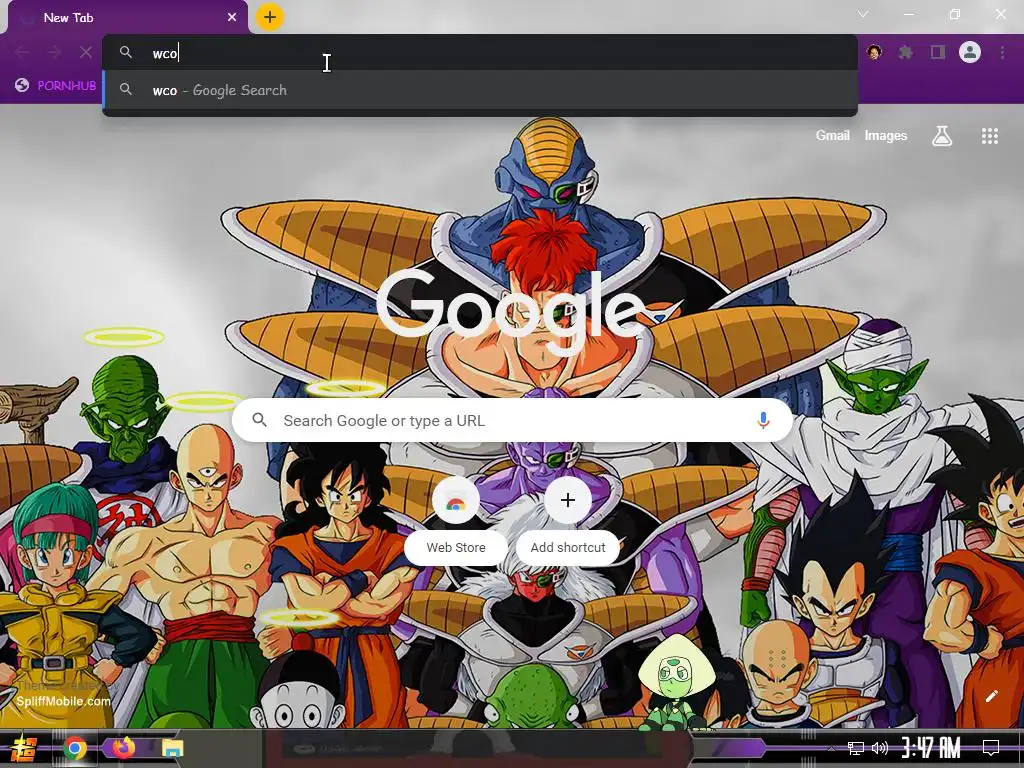Viewport: 1024px width, 768px height.
Task: Launch Firefox from the taskbar
Action: point(123,748)
